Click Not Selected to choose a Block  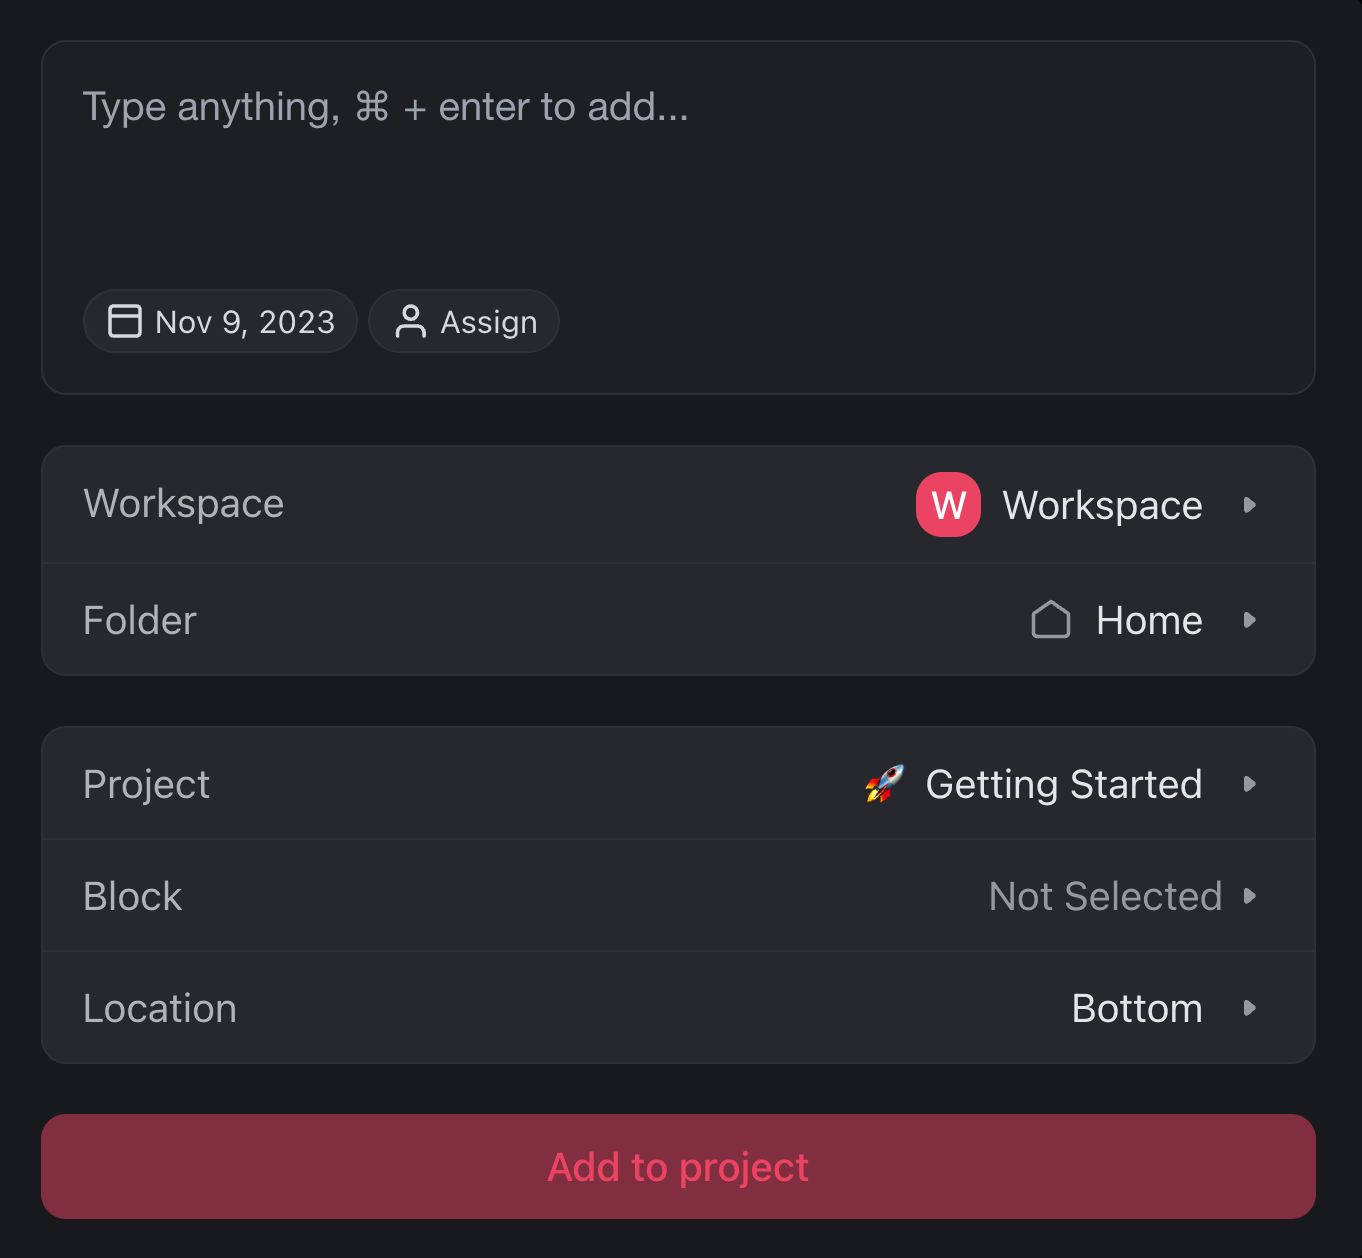click(1105, 896)
